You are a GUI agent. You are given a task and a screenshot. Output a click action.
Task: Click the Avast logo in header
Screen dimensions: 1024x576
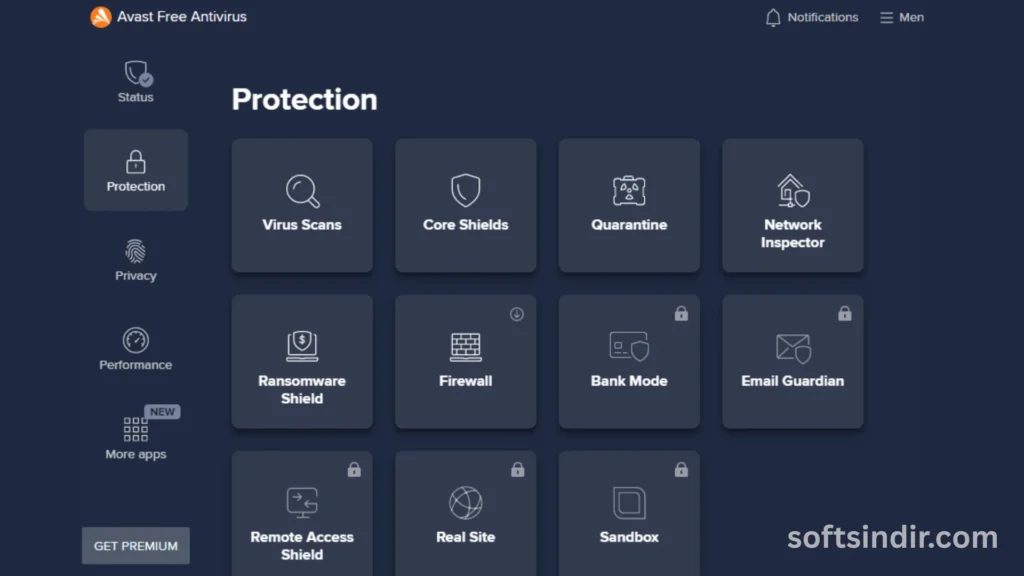tap(101, 17)
